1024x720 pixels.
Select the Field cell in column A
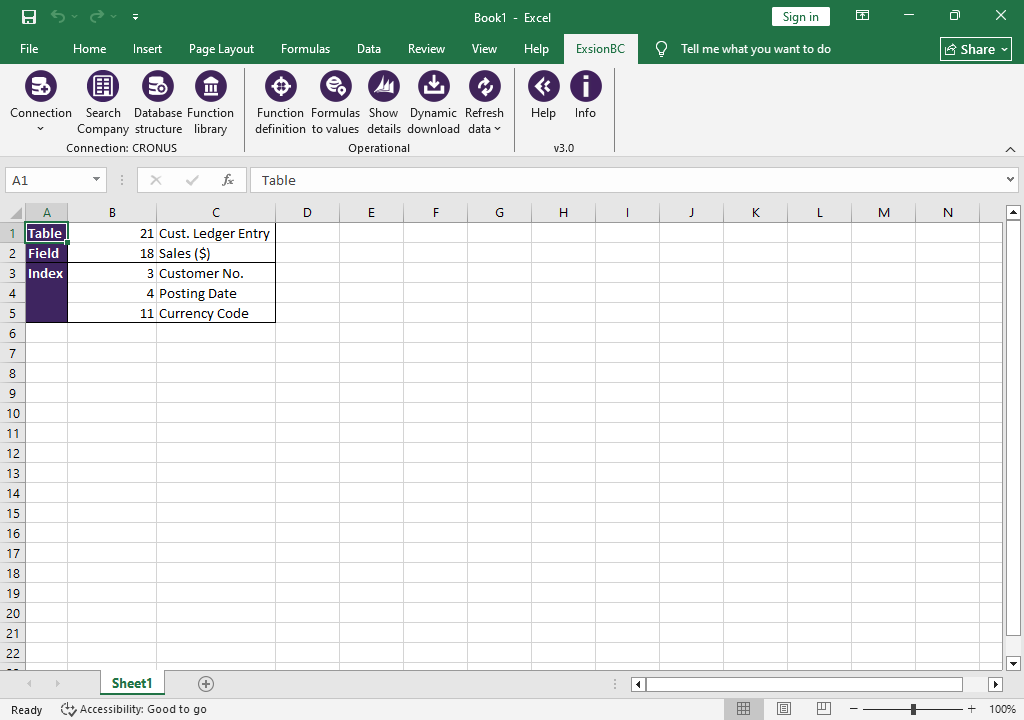pos(46,254)
